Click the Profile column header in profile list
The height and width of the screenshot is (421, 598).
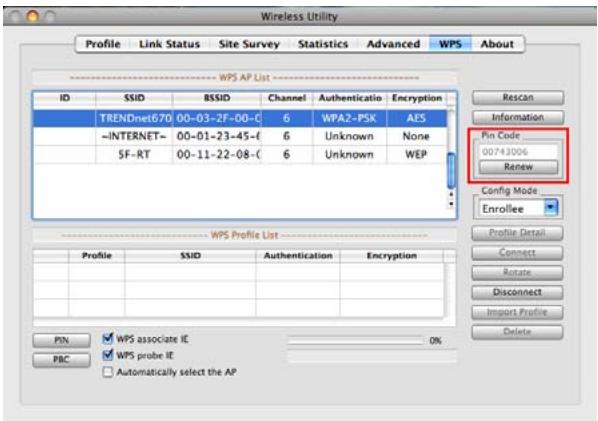coord(97,256)
